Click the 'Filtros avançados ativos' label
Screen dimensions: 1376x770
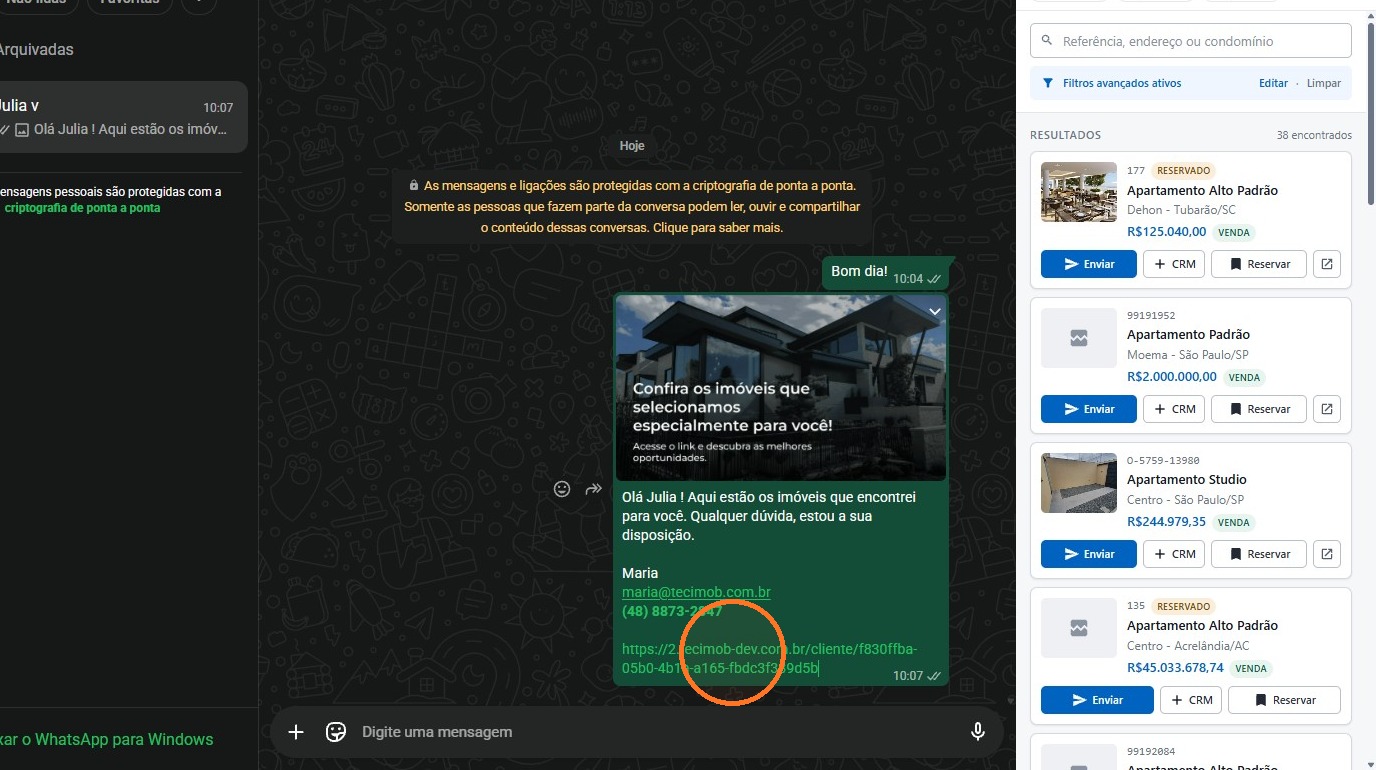coord(1122,83)
